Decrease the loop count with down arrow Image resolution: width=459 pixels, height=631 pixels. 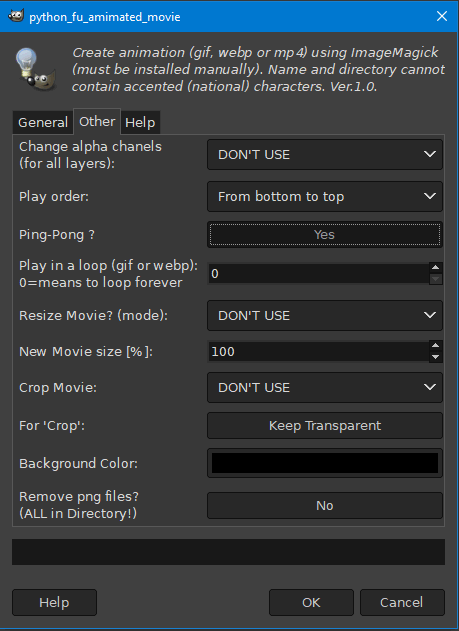pyautogui.click(x=436, y=279)
